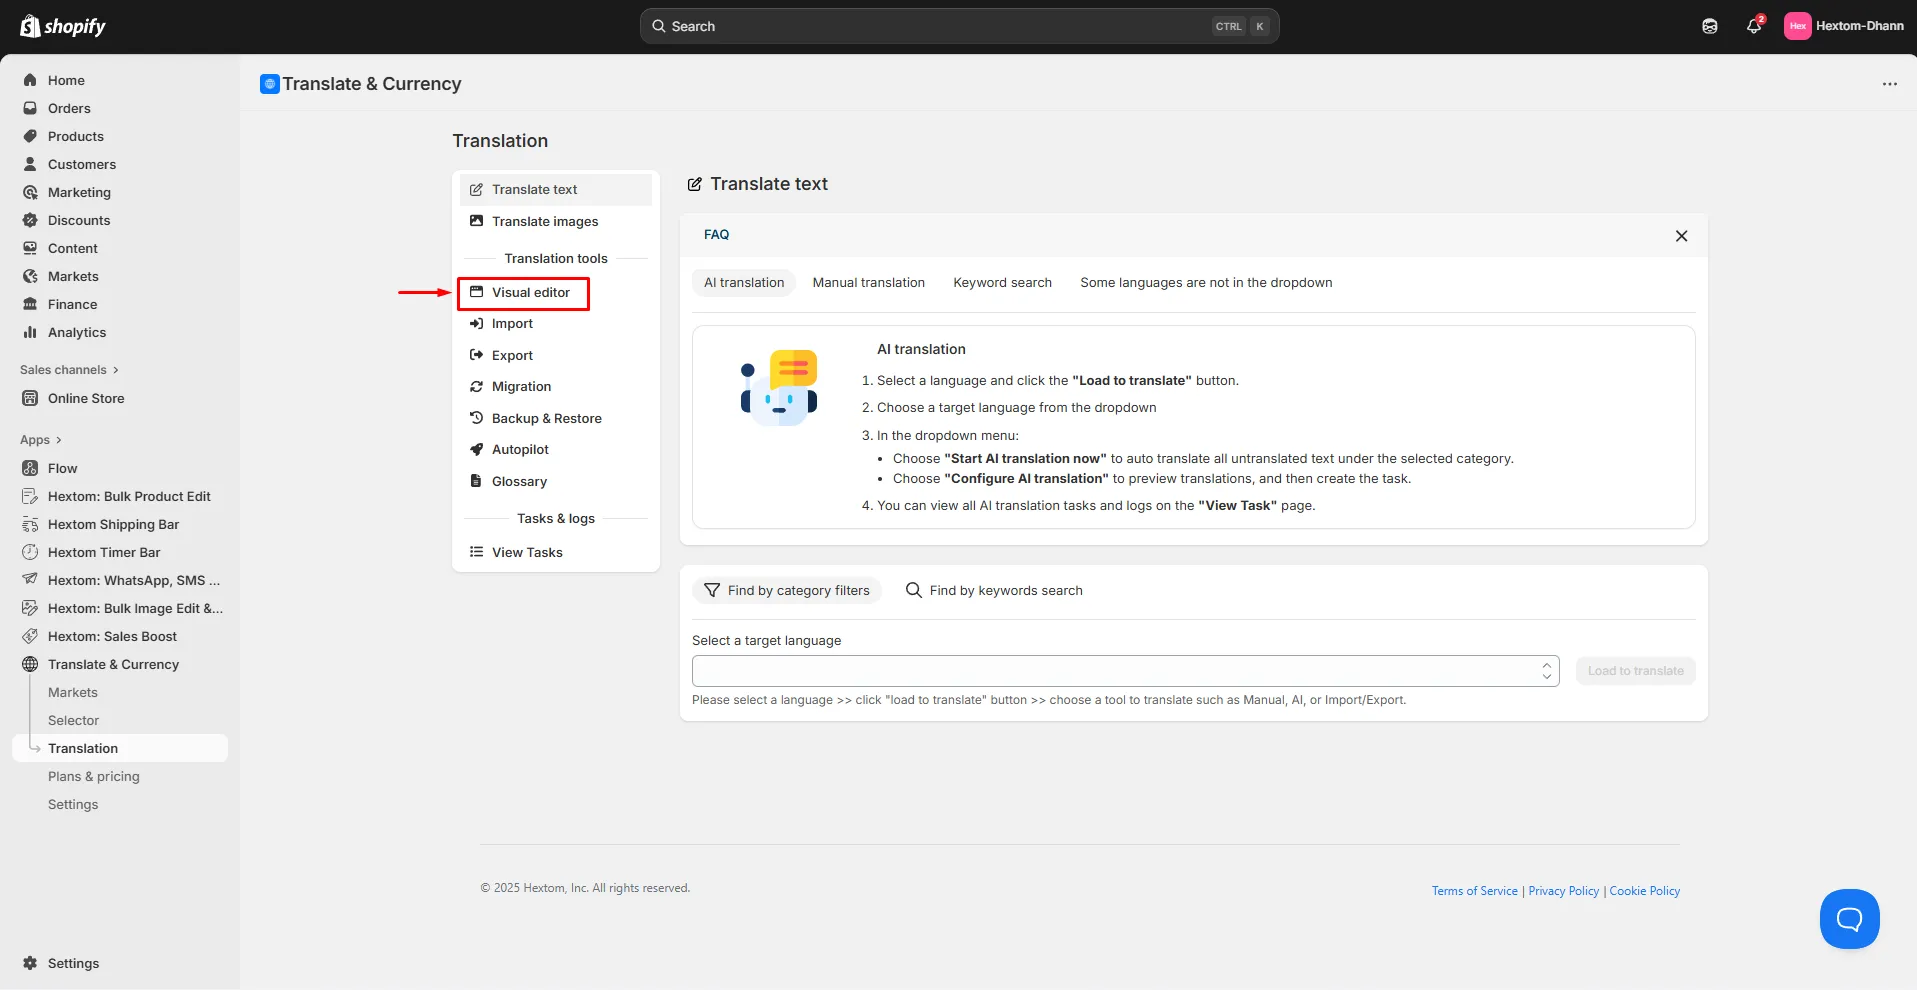
Task: Click the Load to translate button
Action: pyautogui.click(x=1635, y=671)
